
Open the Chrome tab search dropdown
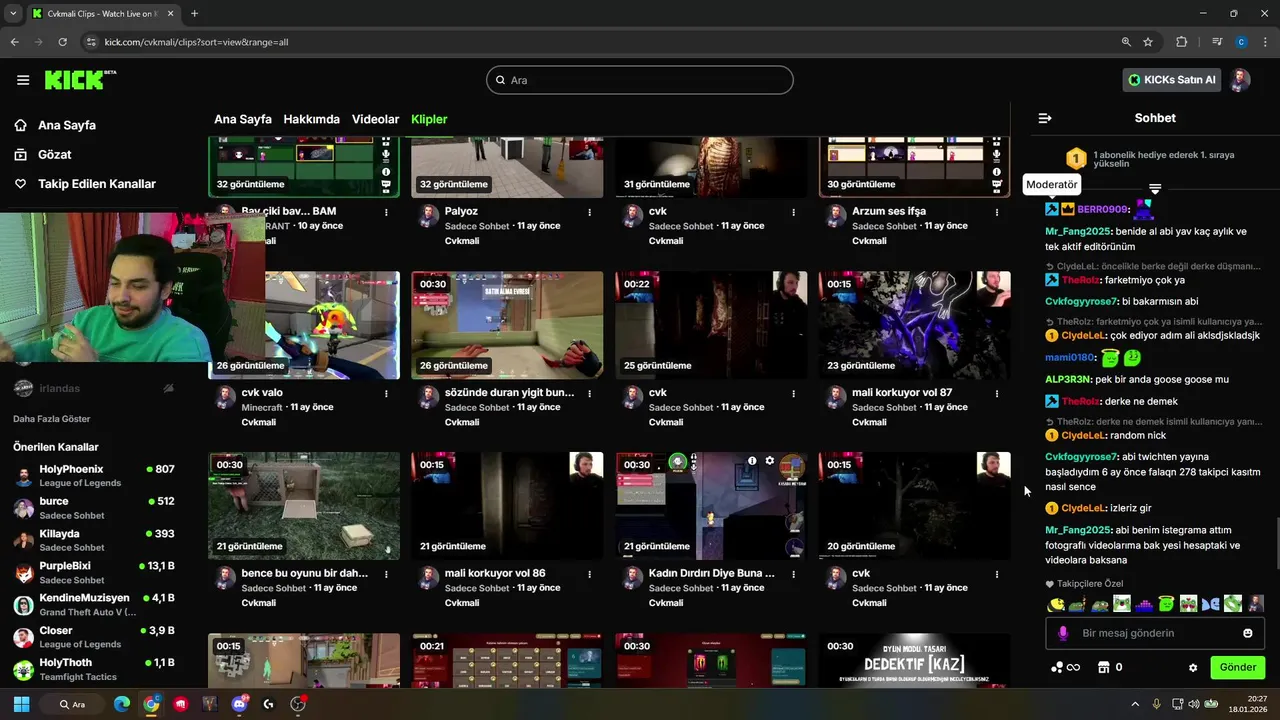pos(13,14)
